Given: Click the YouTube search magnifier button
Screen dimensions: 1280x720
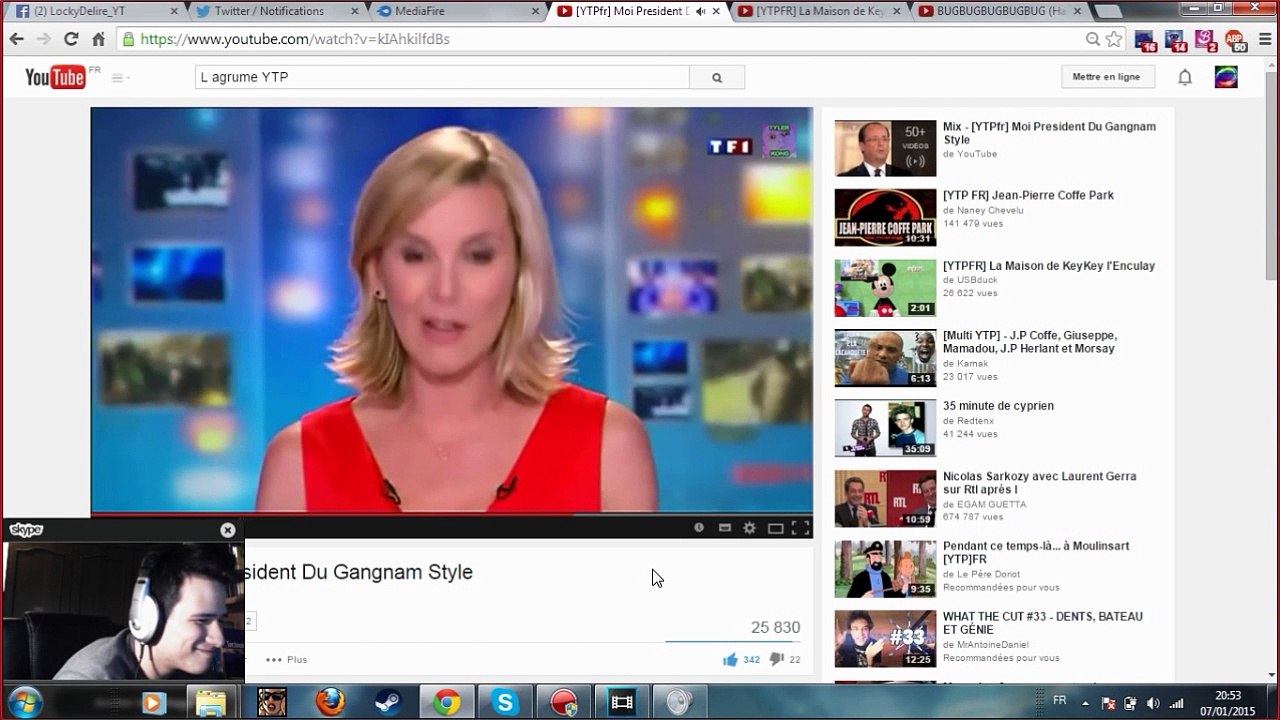Looking at the screenshot, I should point(717,77).
